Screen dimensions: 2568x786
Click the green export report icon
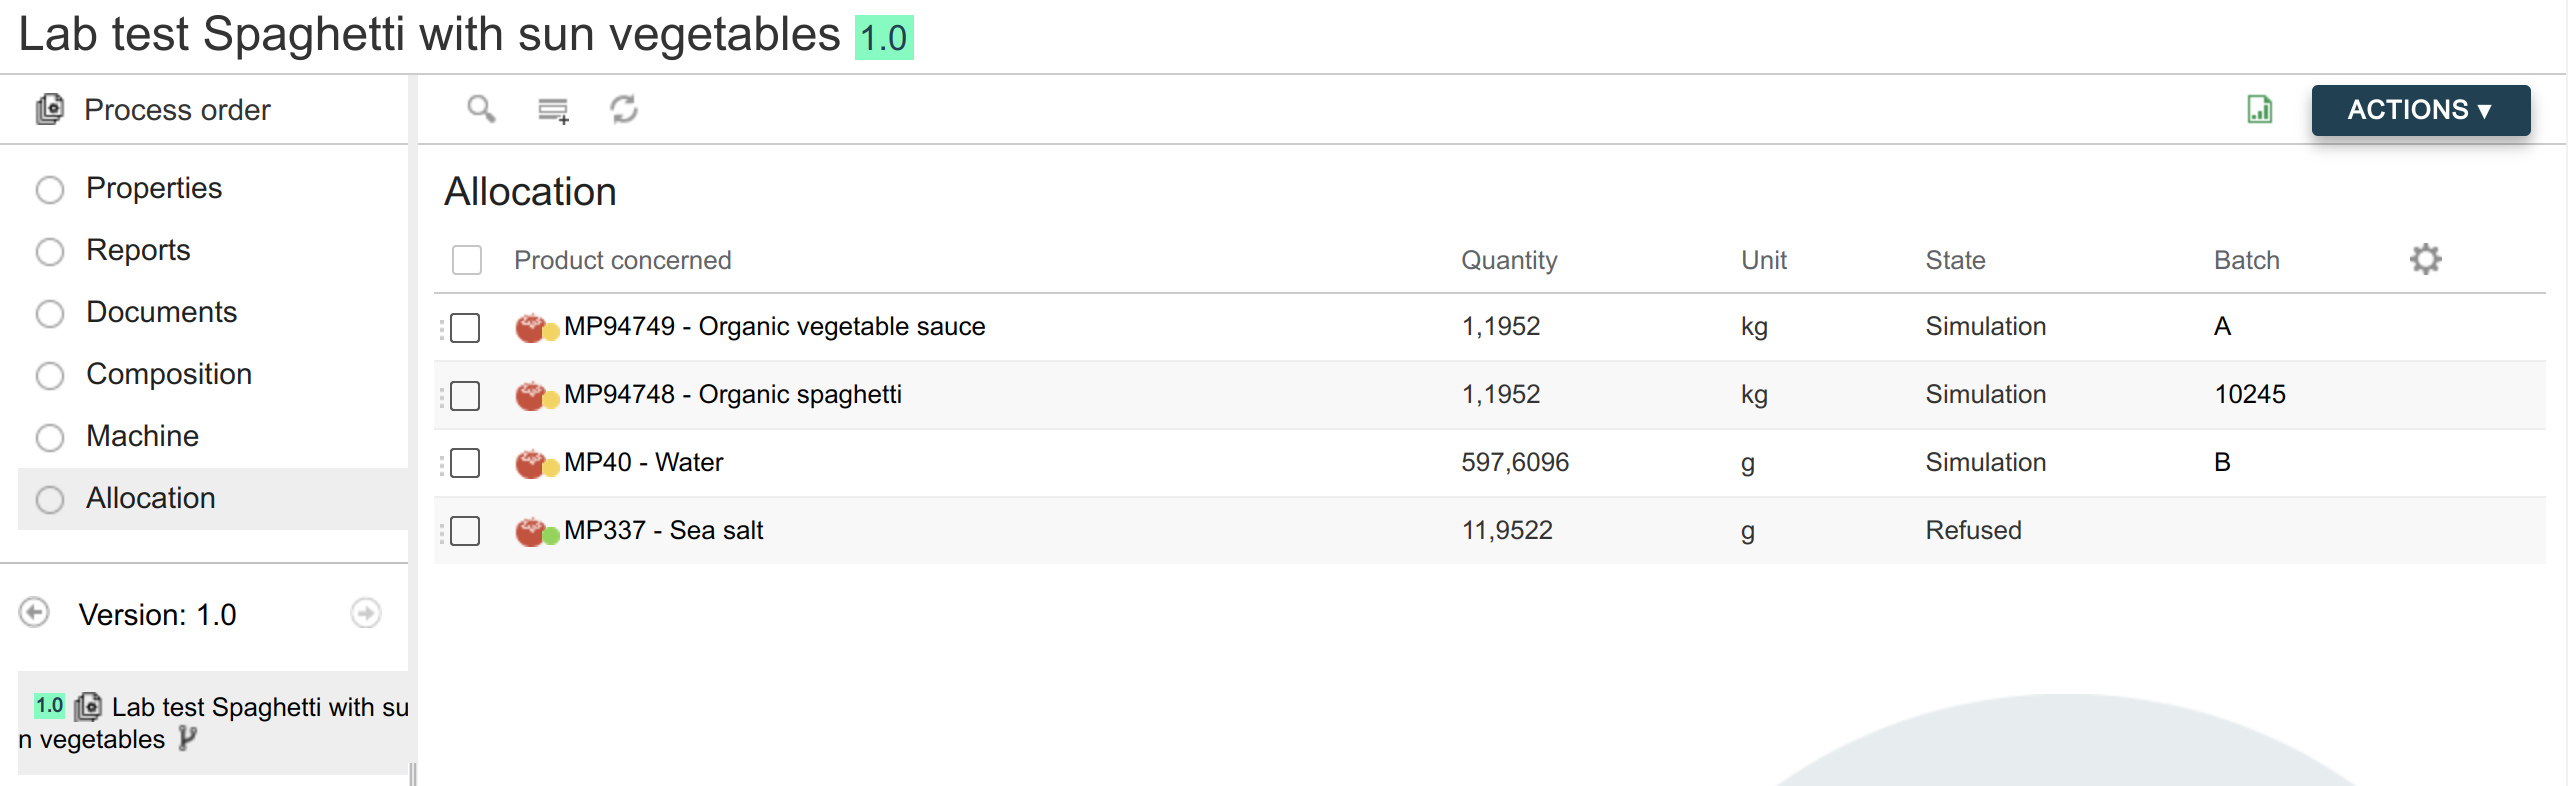click(2259, 109)
